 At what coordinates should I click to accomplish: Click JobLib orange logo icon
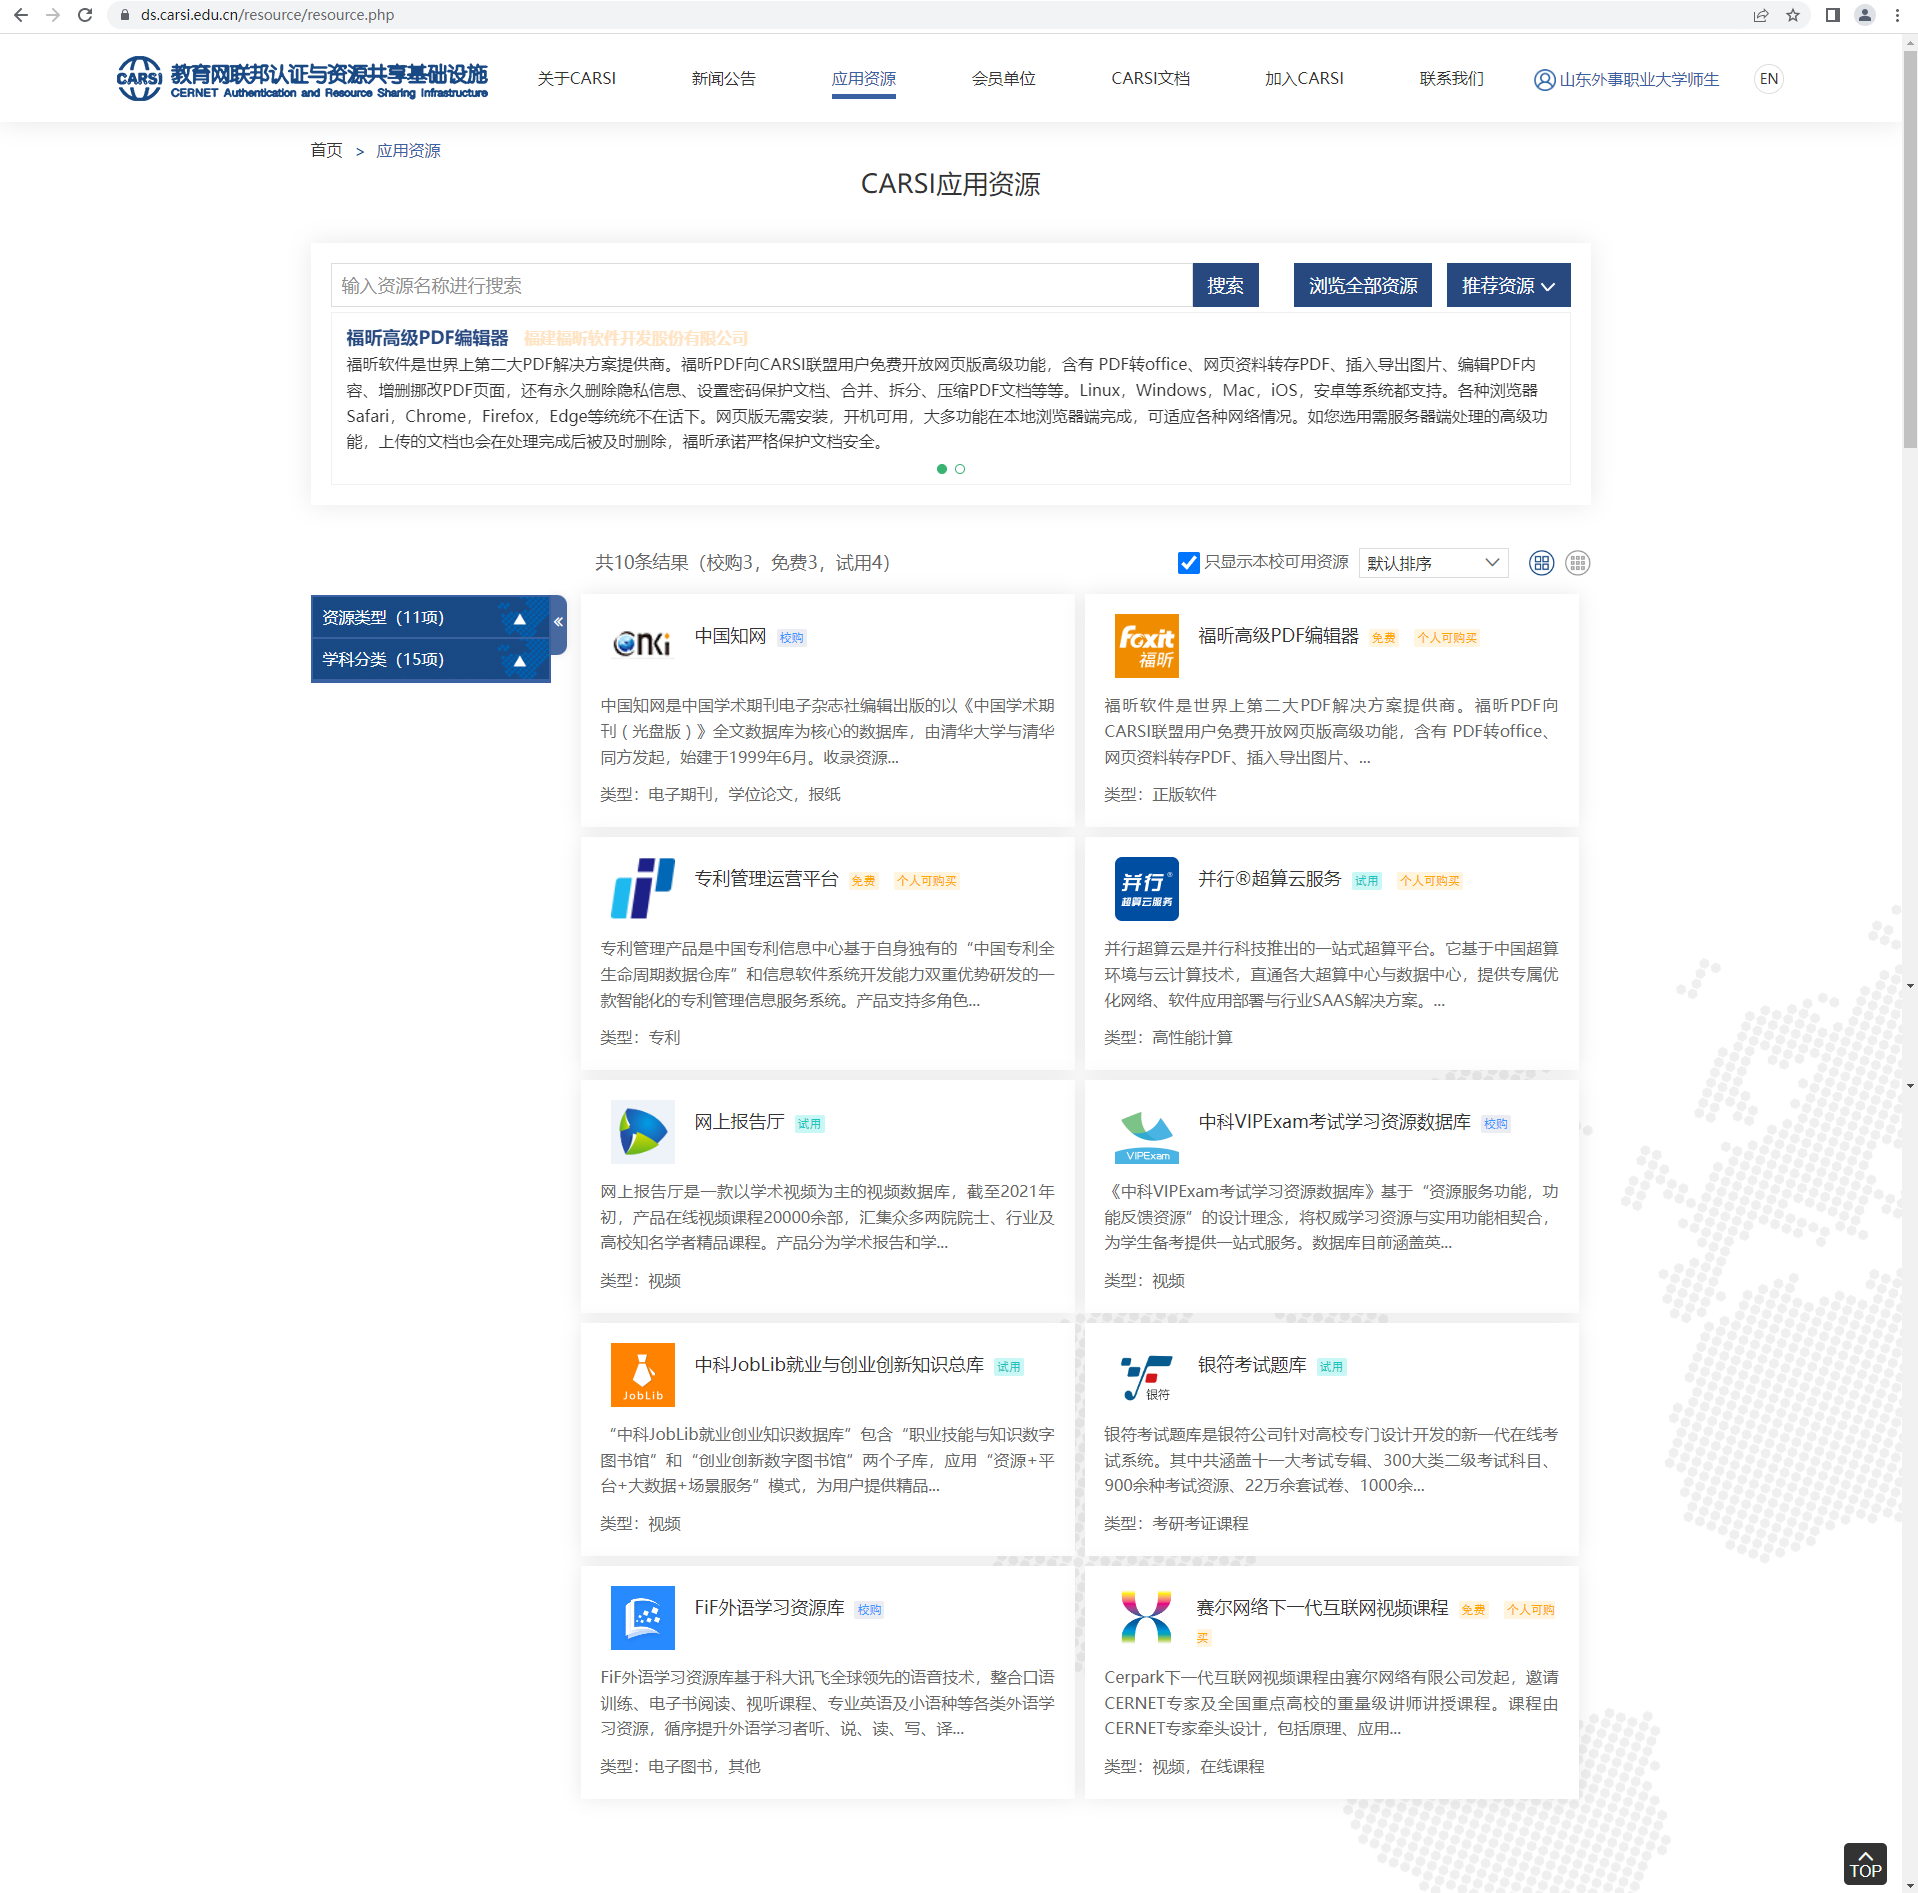[x=642, y=1374]
